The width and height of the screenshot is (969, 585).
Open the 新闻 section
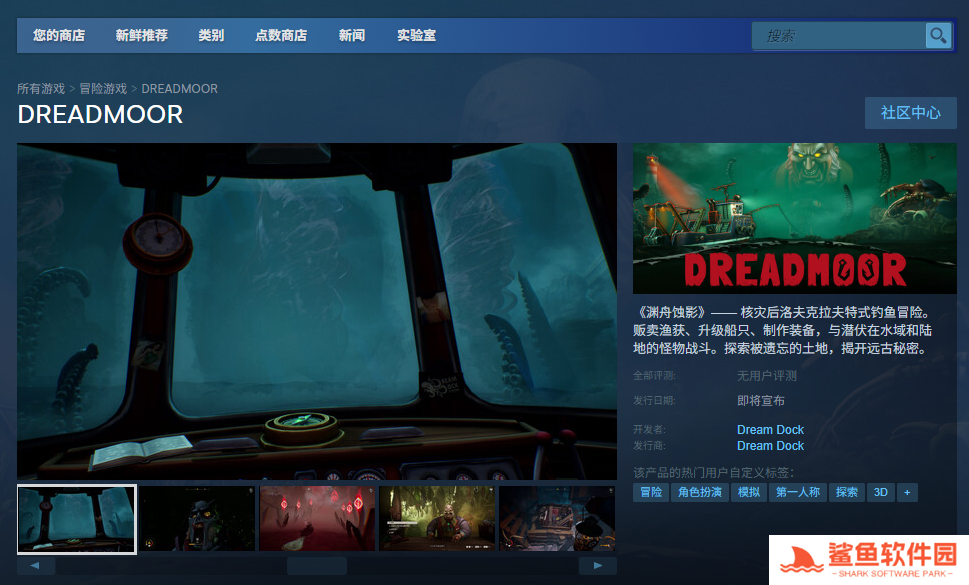point(352,36)
